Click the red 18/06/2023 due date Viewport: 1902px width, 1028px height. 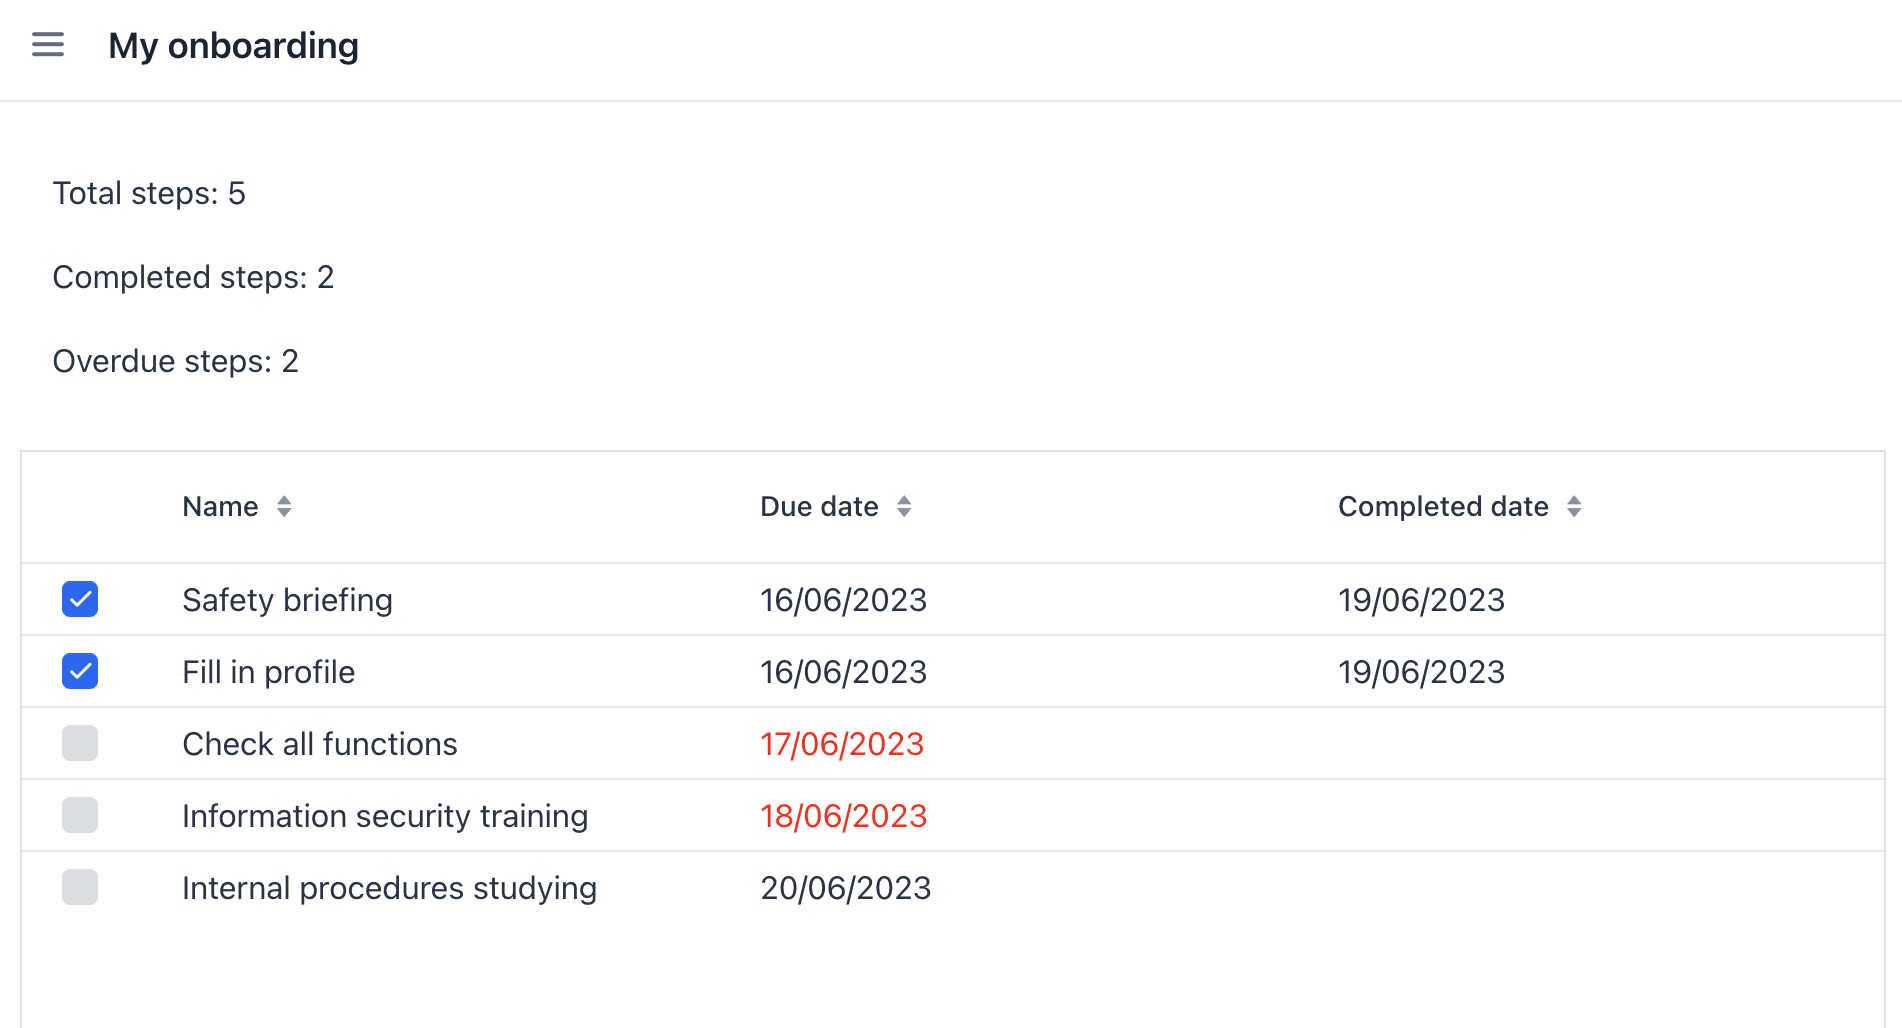[843, 816]
